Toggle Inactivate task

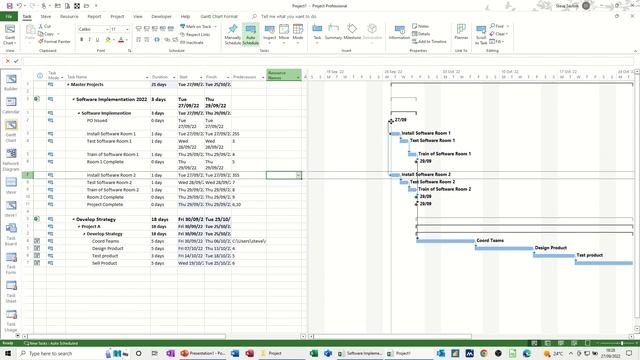click(192, 42)
